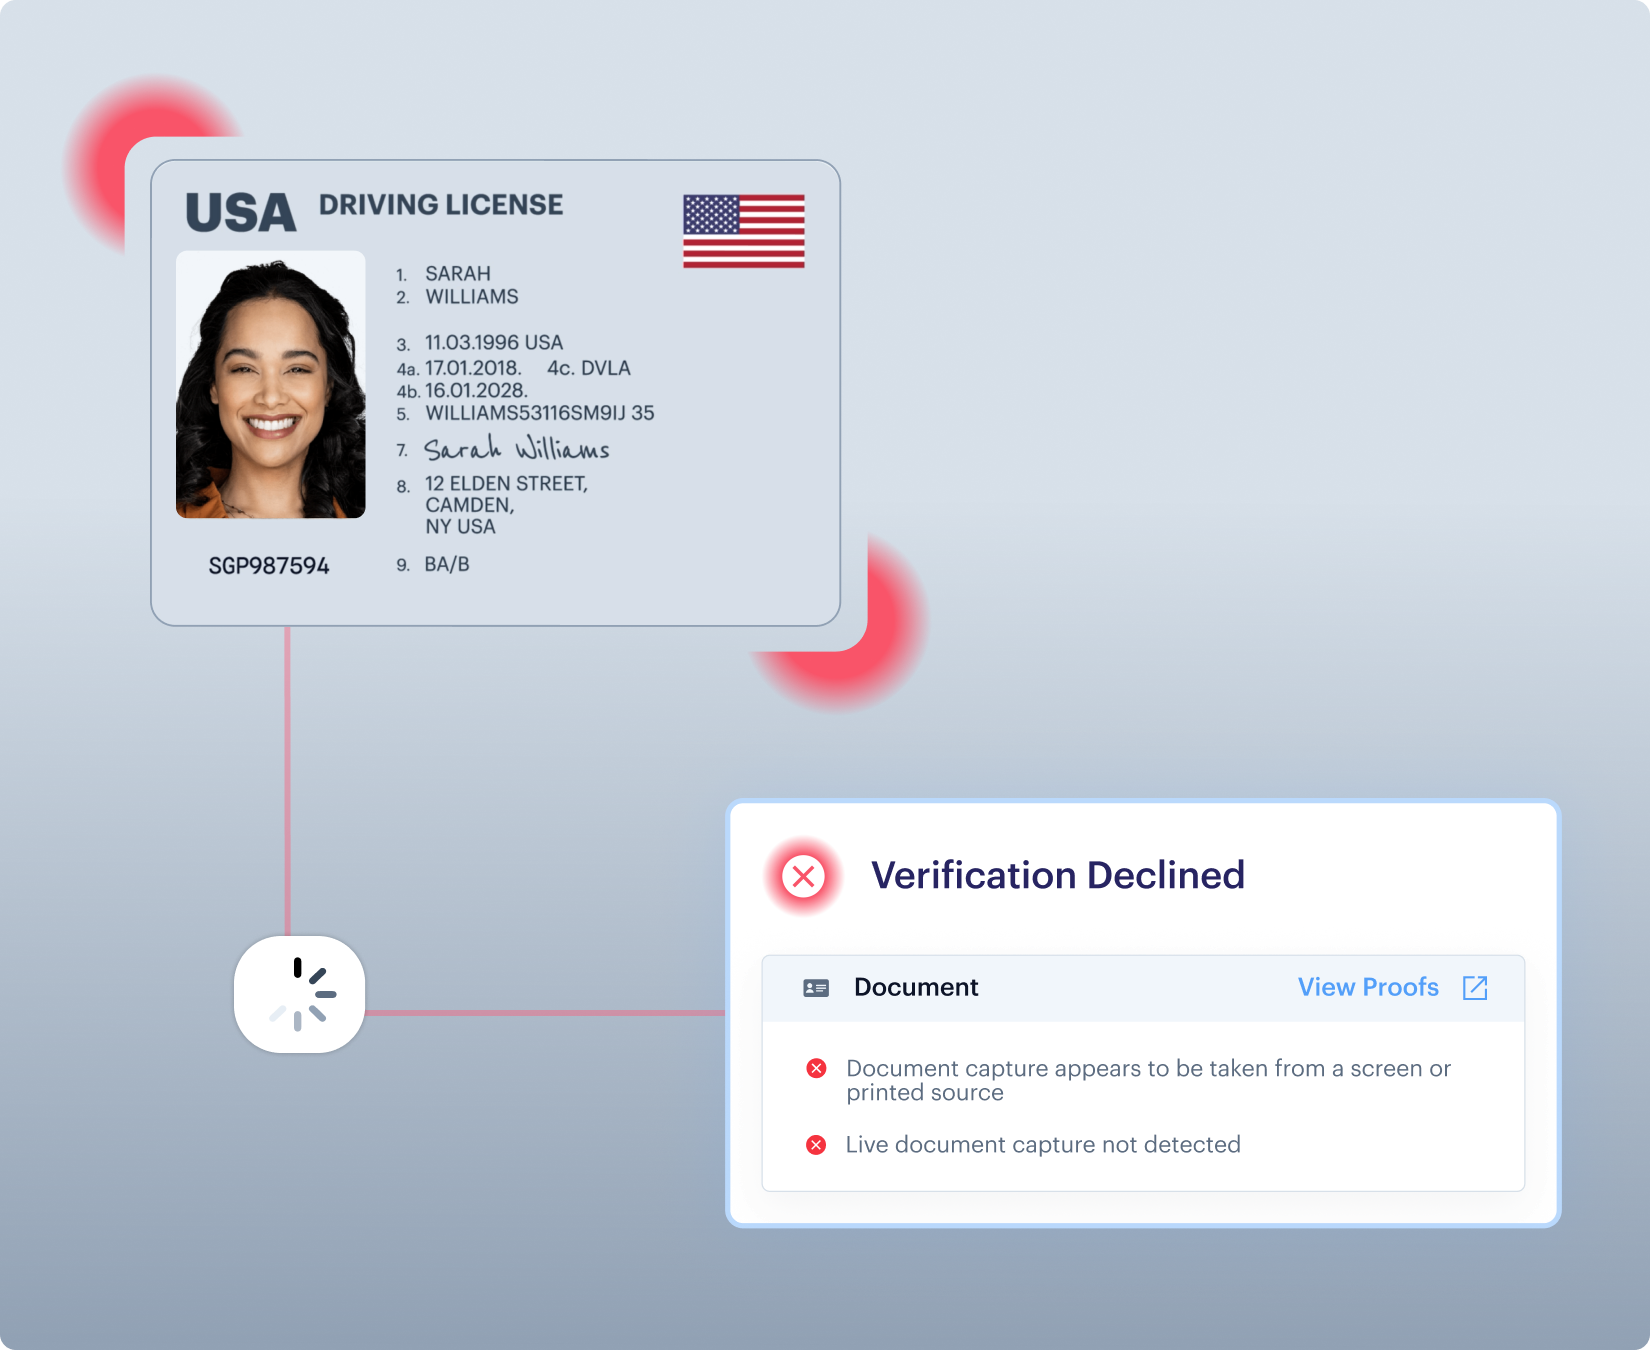The height and width of the screenshot is (1350, 1650).
Task: Click the ID card Document icon
Action: pos(816,988)
